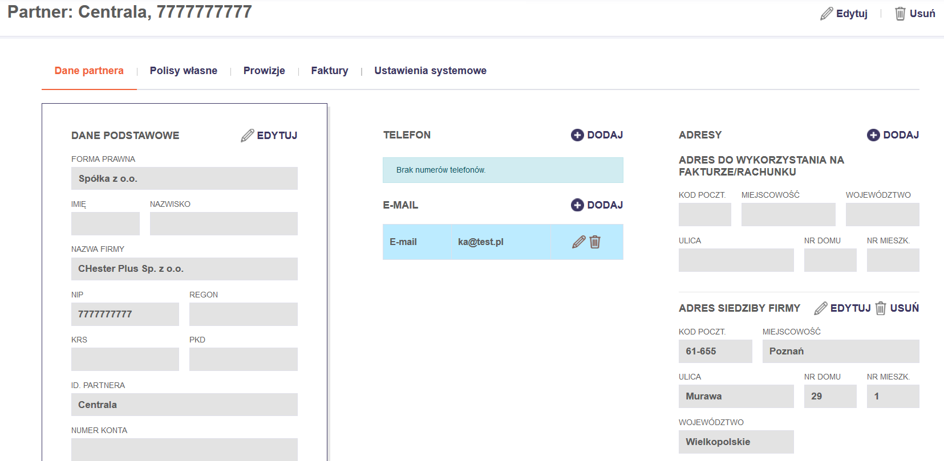Click the plus icon to add an e-mail
The width and height of the screenshot is (944, 461).
pos(577,205)
